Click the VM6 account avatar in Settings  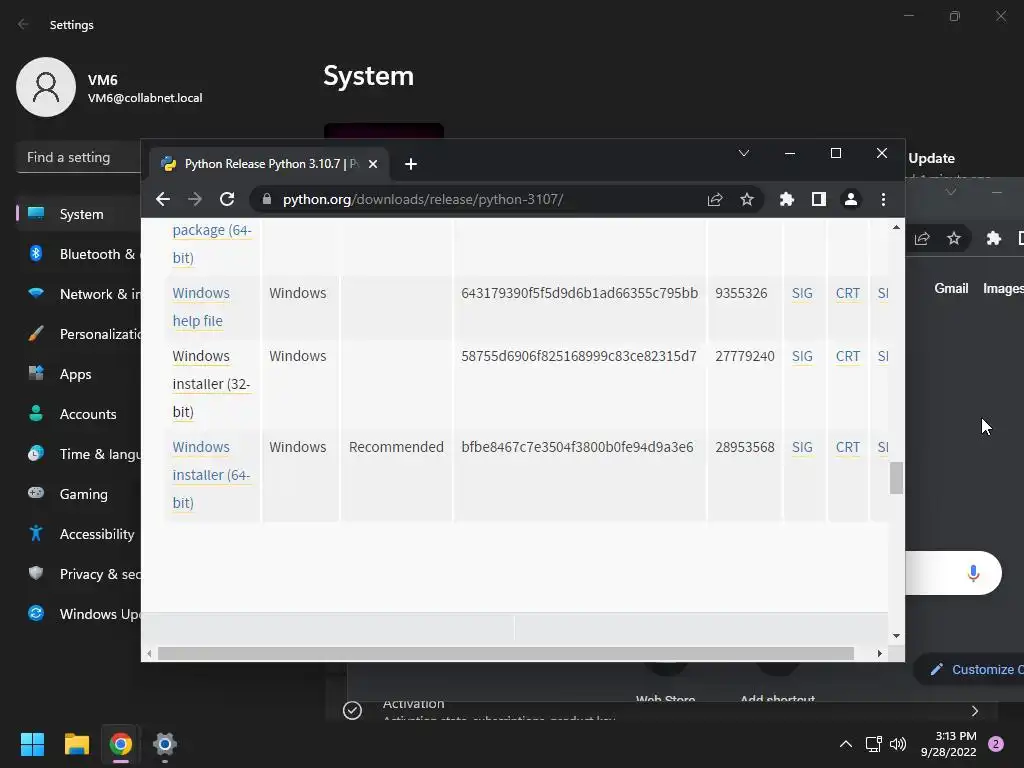(x=46, y=87)
